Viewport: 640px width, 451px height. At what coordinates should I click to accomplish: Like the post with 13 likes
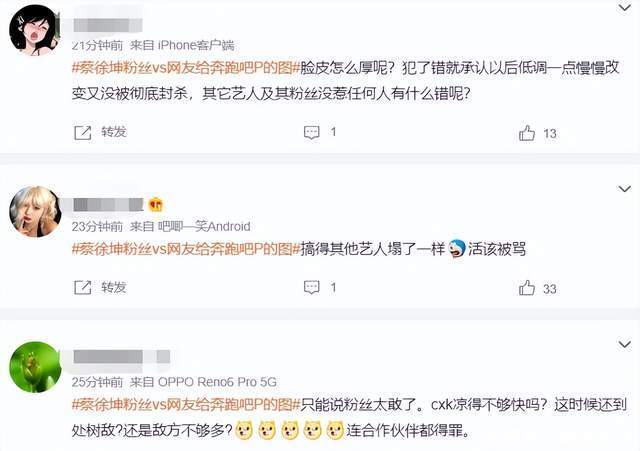coord(527,133)
